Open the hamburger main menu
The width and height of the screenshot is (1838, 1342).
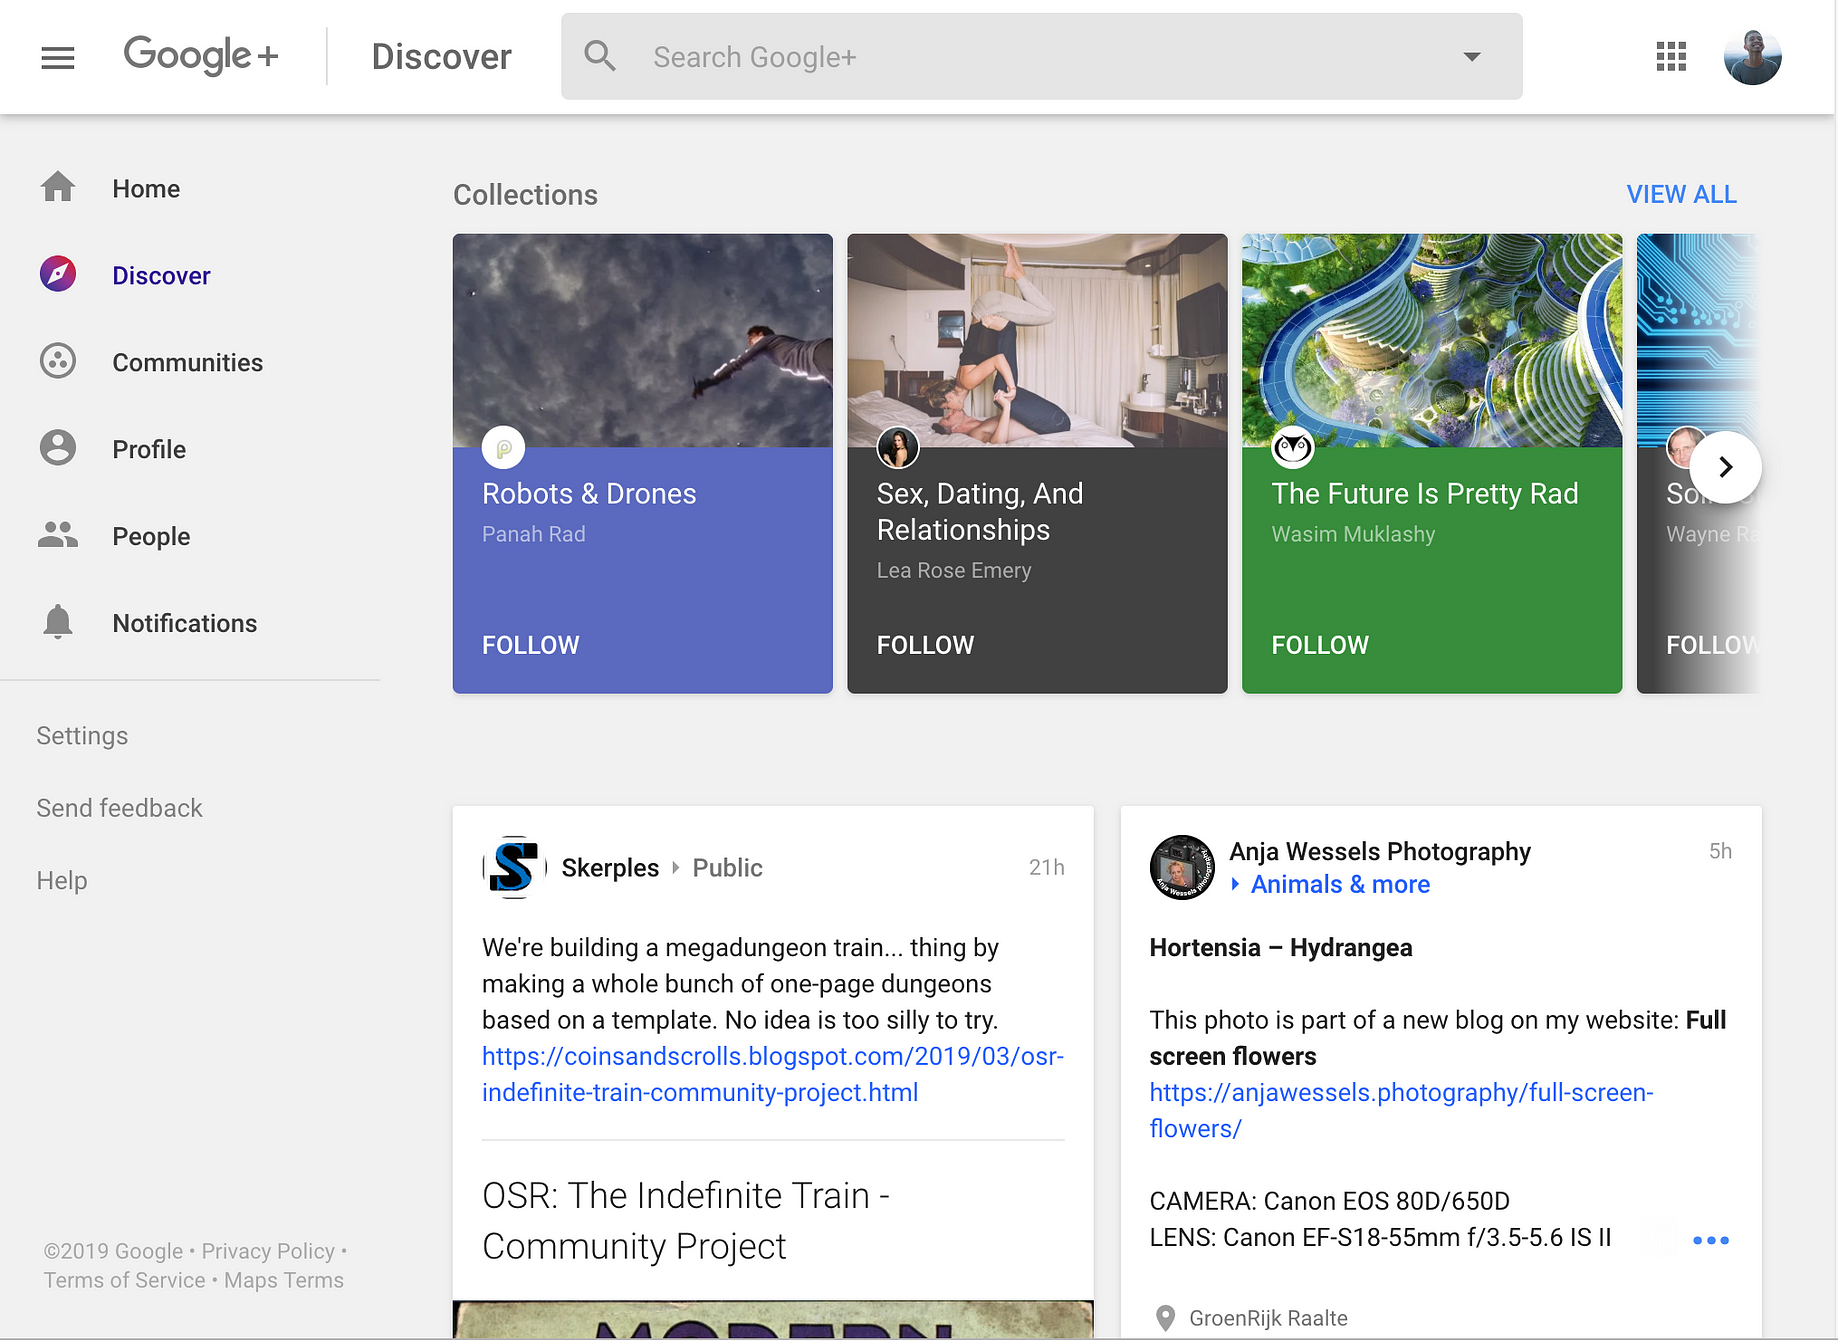(x=58, y=57)
